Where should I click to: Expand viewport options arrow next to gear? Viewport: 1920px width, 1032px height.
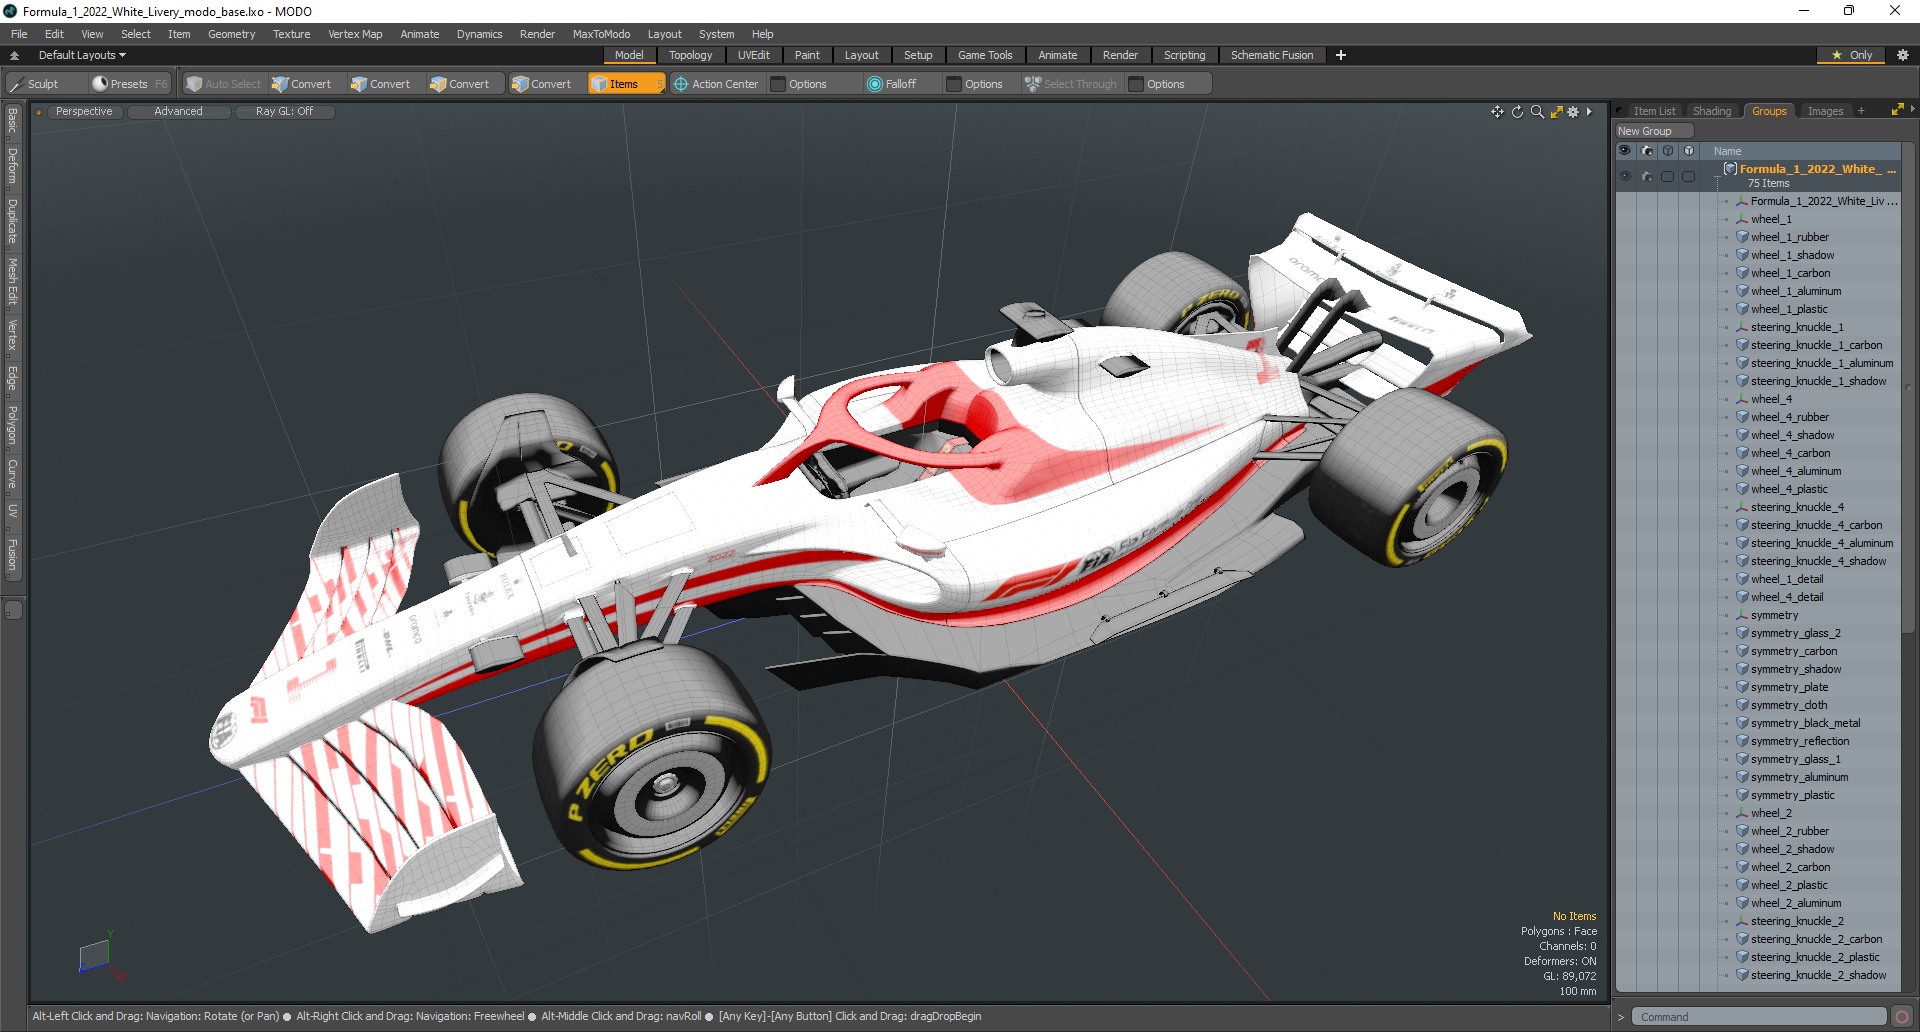[1589, 112]
